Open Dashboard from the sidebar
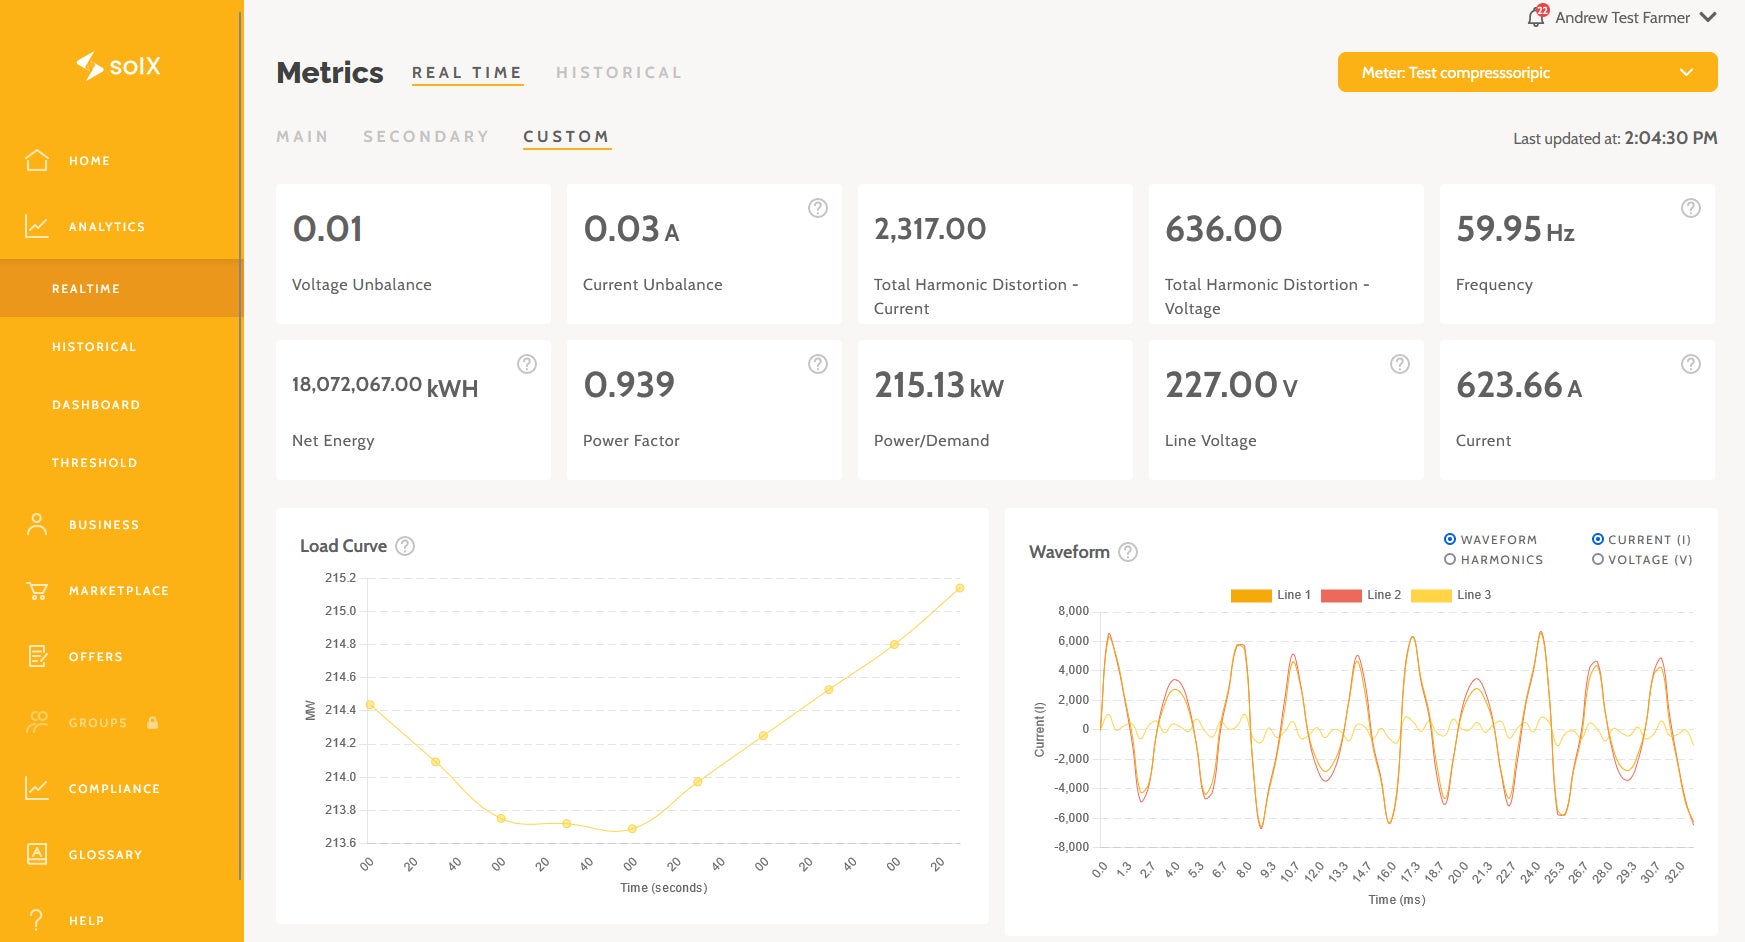1745x942 pixels. (x=96, y=405)
